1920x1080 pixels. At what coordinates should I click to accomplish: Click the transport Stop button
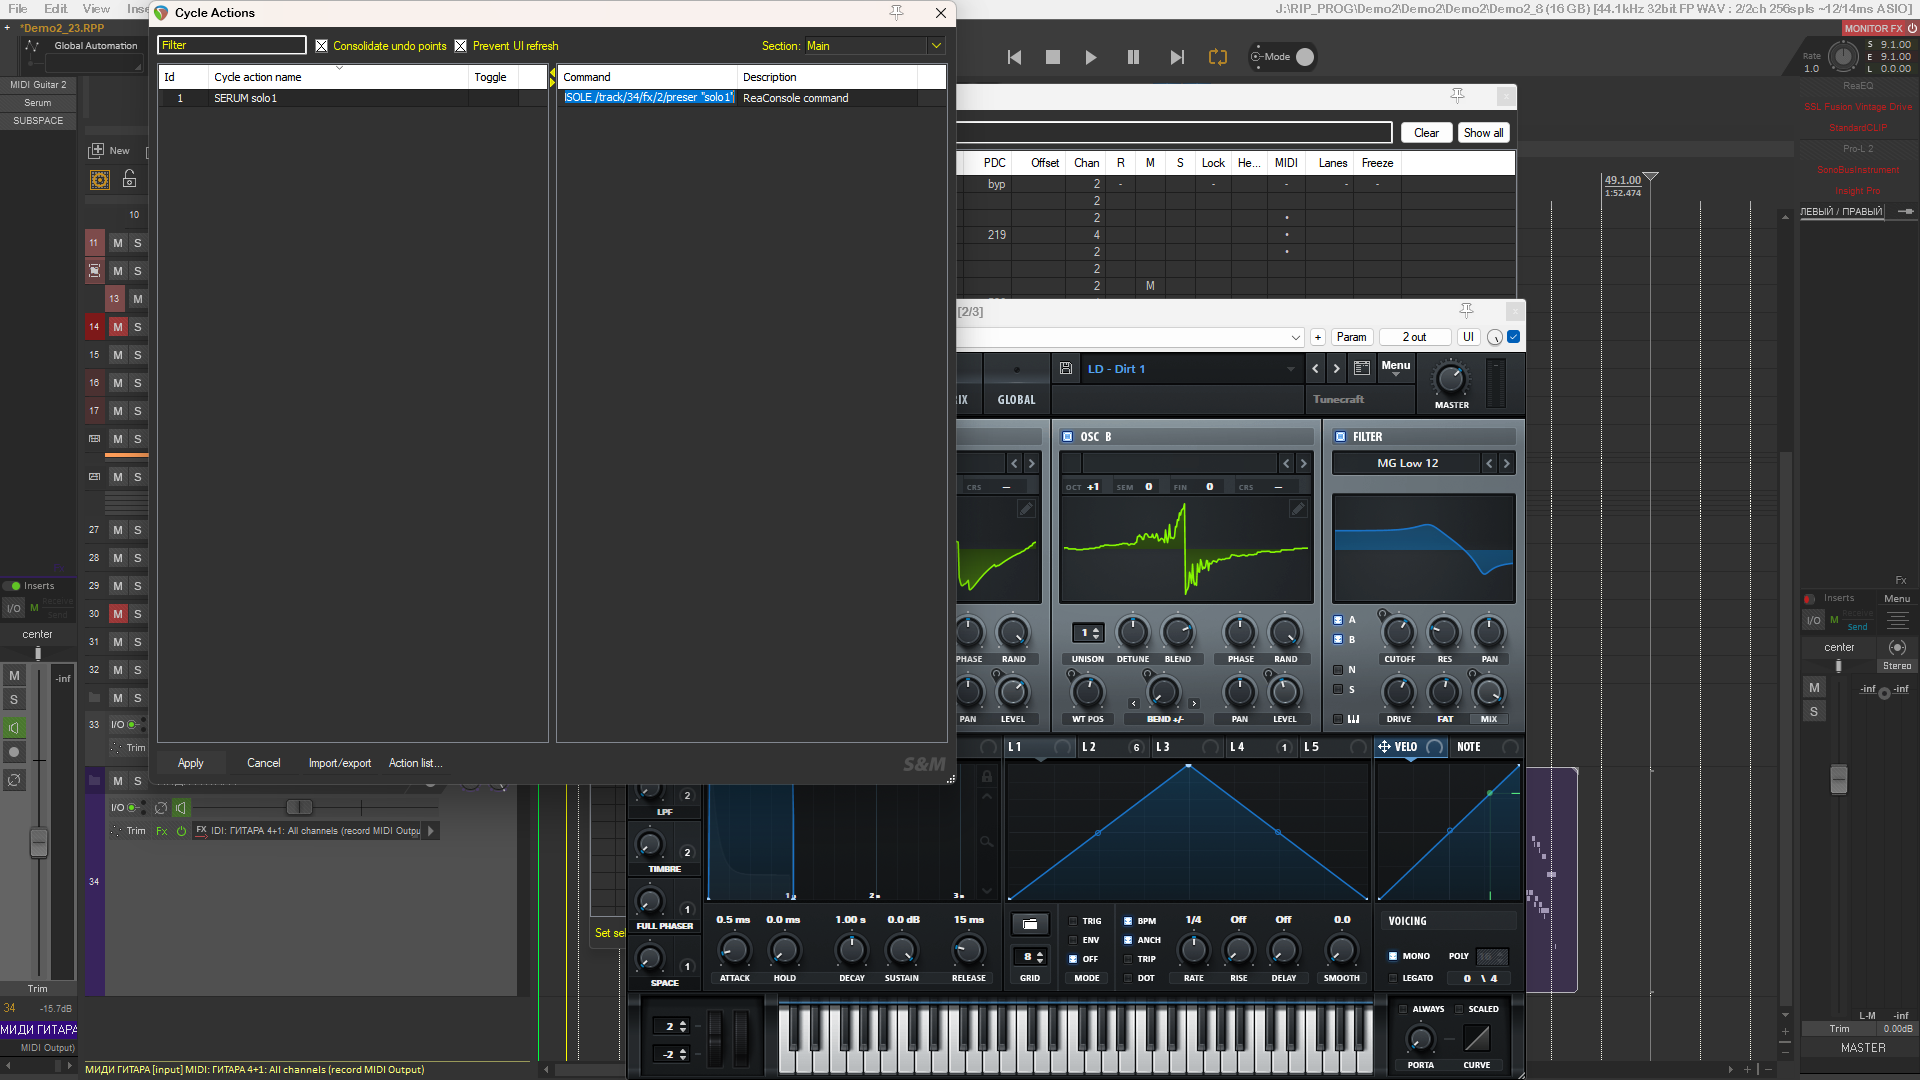coord(1052,58)
